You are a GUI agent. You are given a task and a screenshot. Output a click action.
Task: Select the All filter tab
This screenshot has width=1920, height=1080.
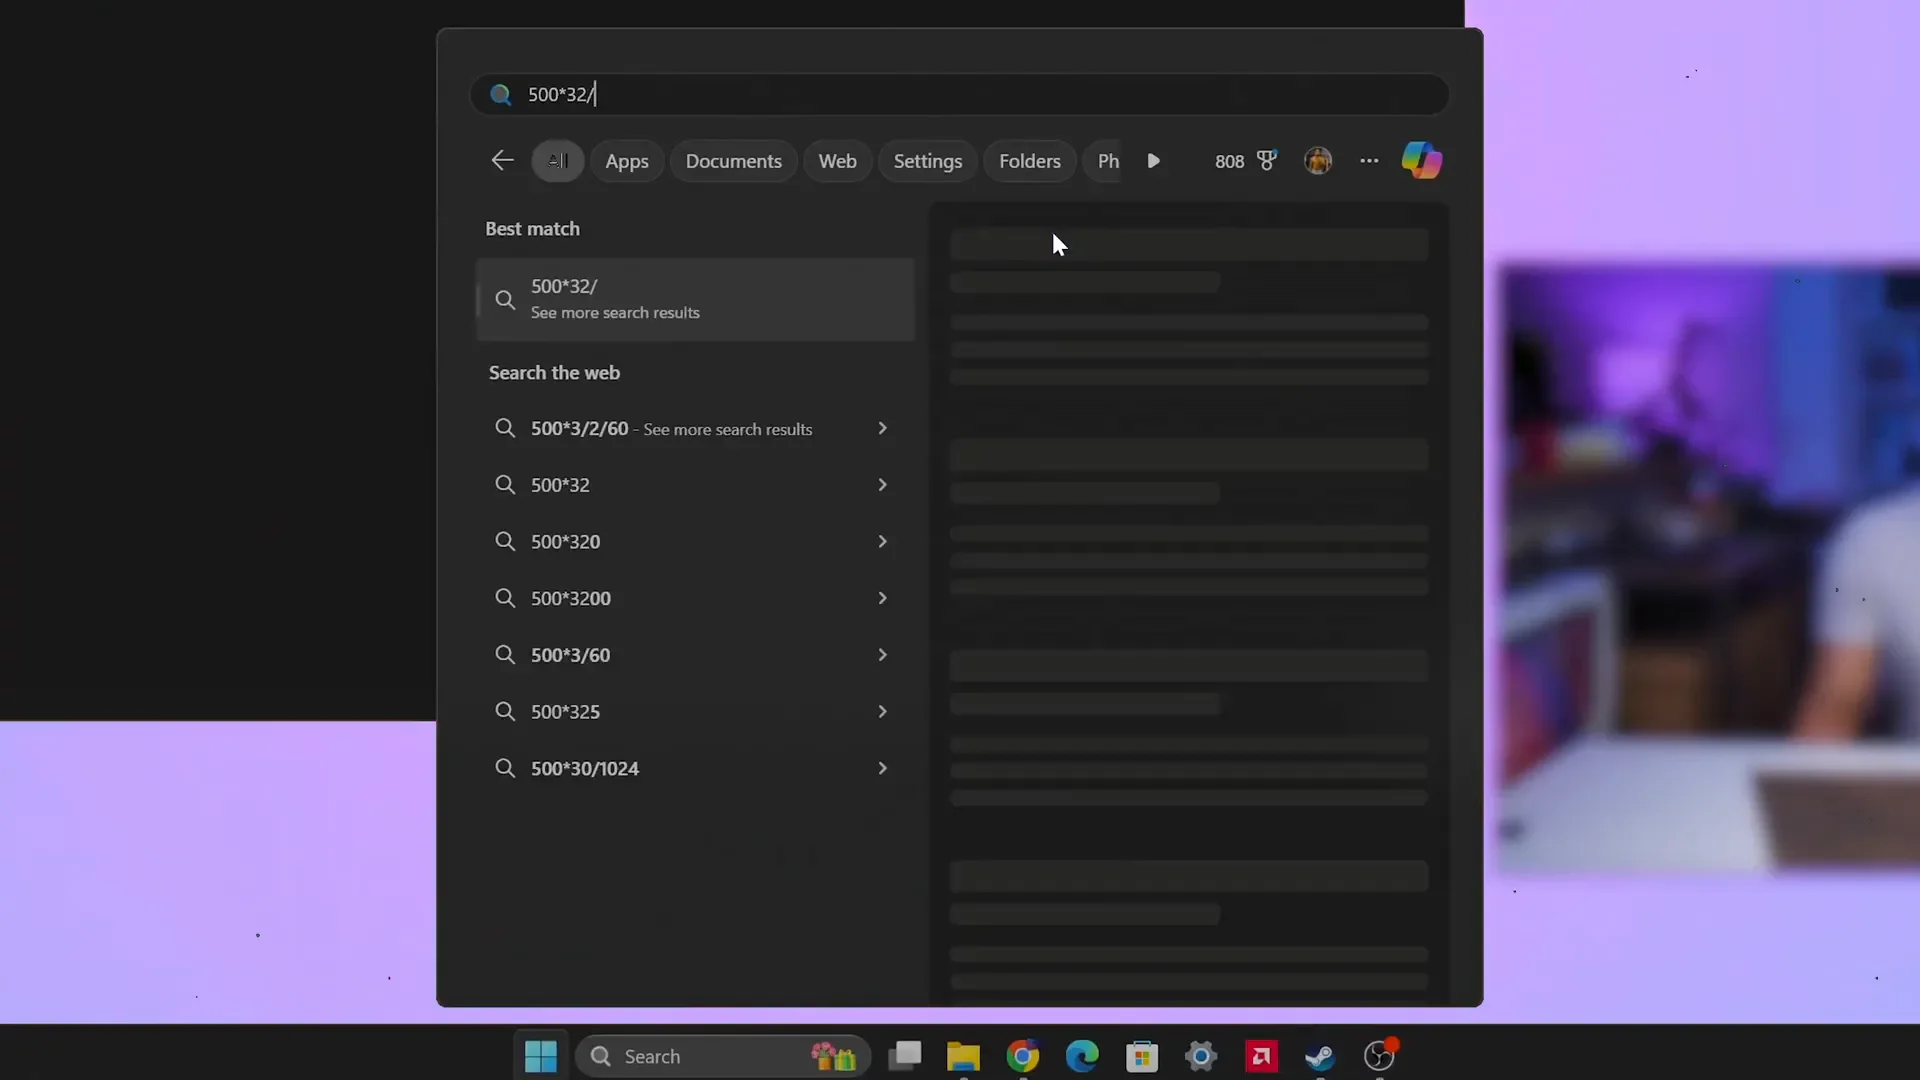(558, 161)
